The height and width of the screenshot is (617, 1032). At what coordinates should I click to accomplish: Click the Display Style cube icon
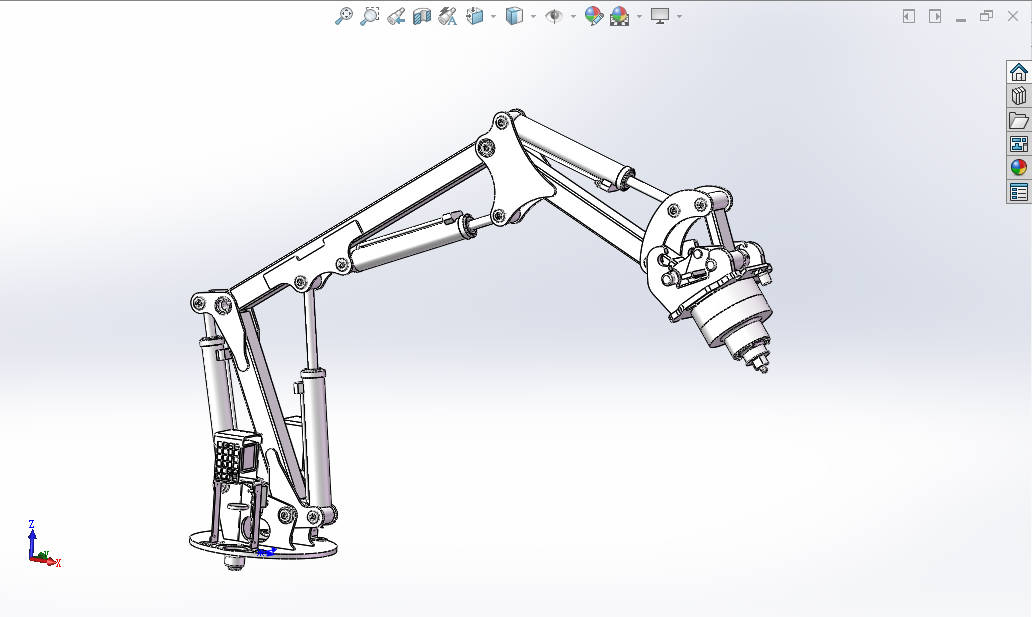click(514, 16)
